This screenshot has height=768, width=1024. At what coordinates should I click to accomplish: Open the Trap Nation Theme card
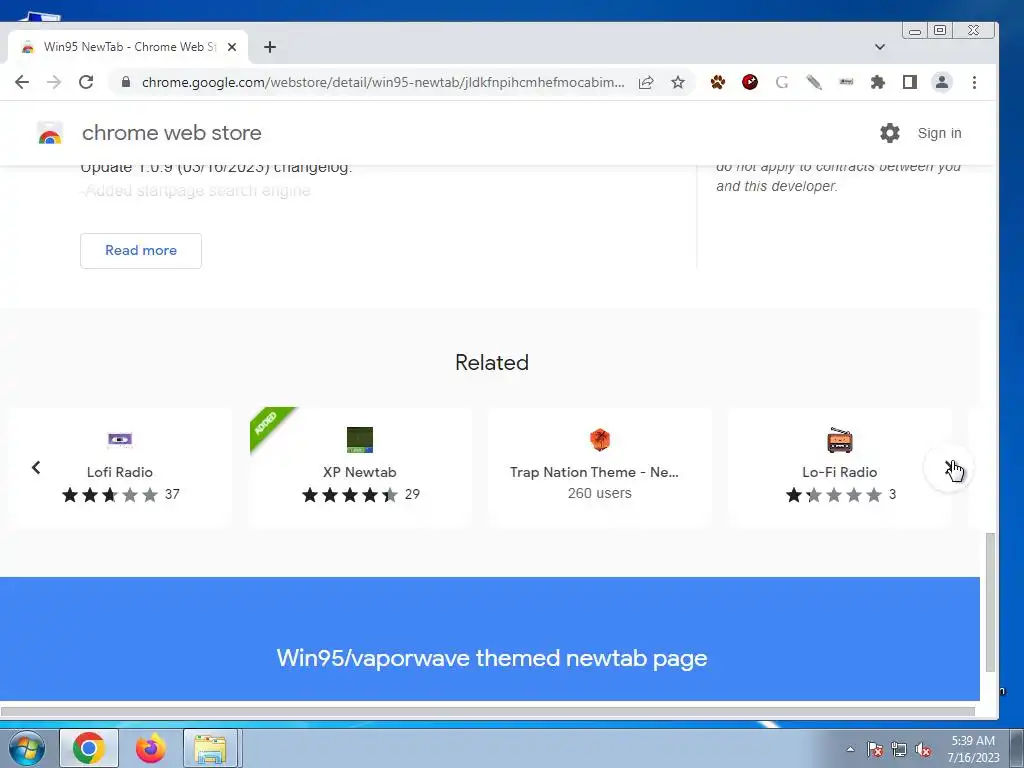(600, 466)
